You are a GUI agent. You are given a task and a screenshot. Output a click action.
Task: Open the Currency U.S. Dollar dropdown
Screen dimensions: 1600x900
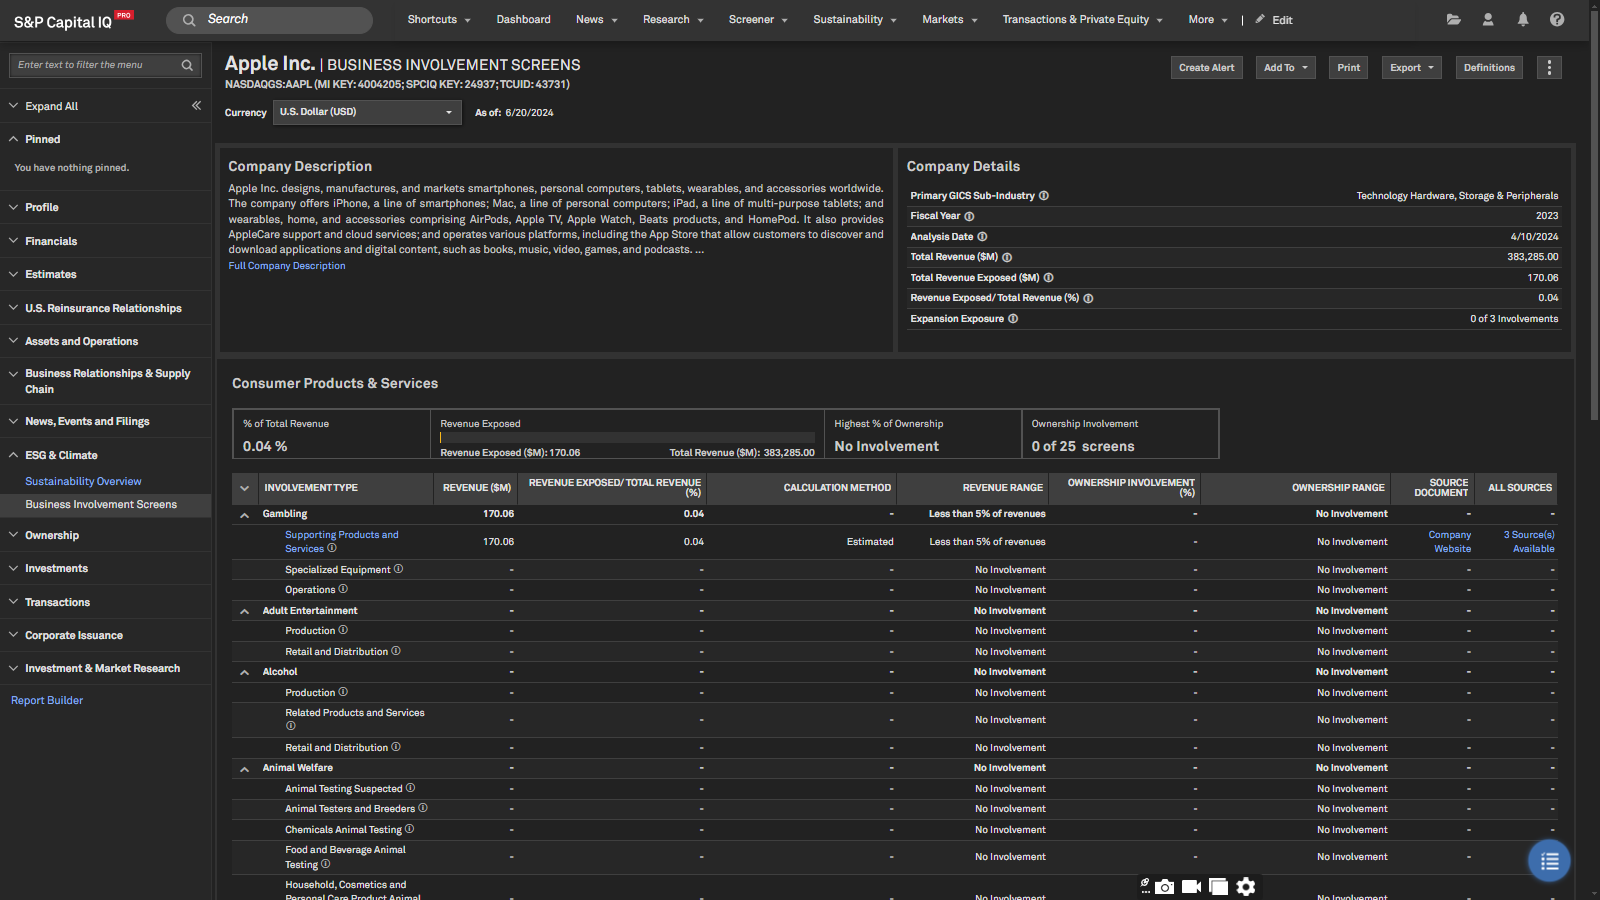point(367,112)
